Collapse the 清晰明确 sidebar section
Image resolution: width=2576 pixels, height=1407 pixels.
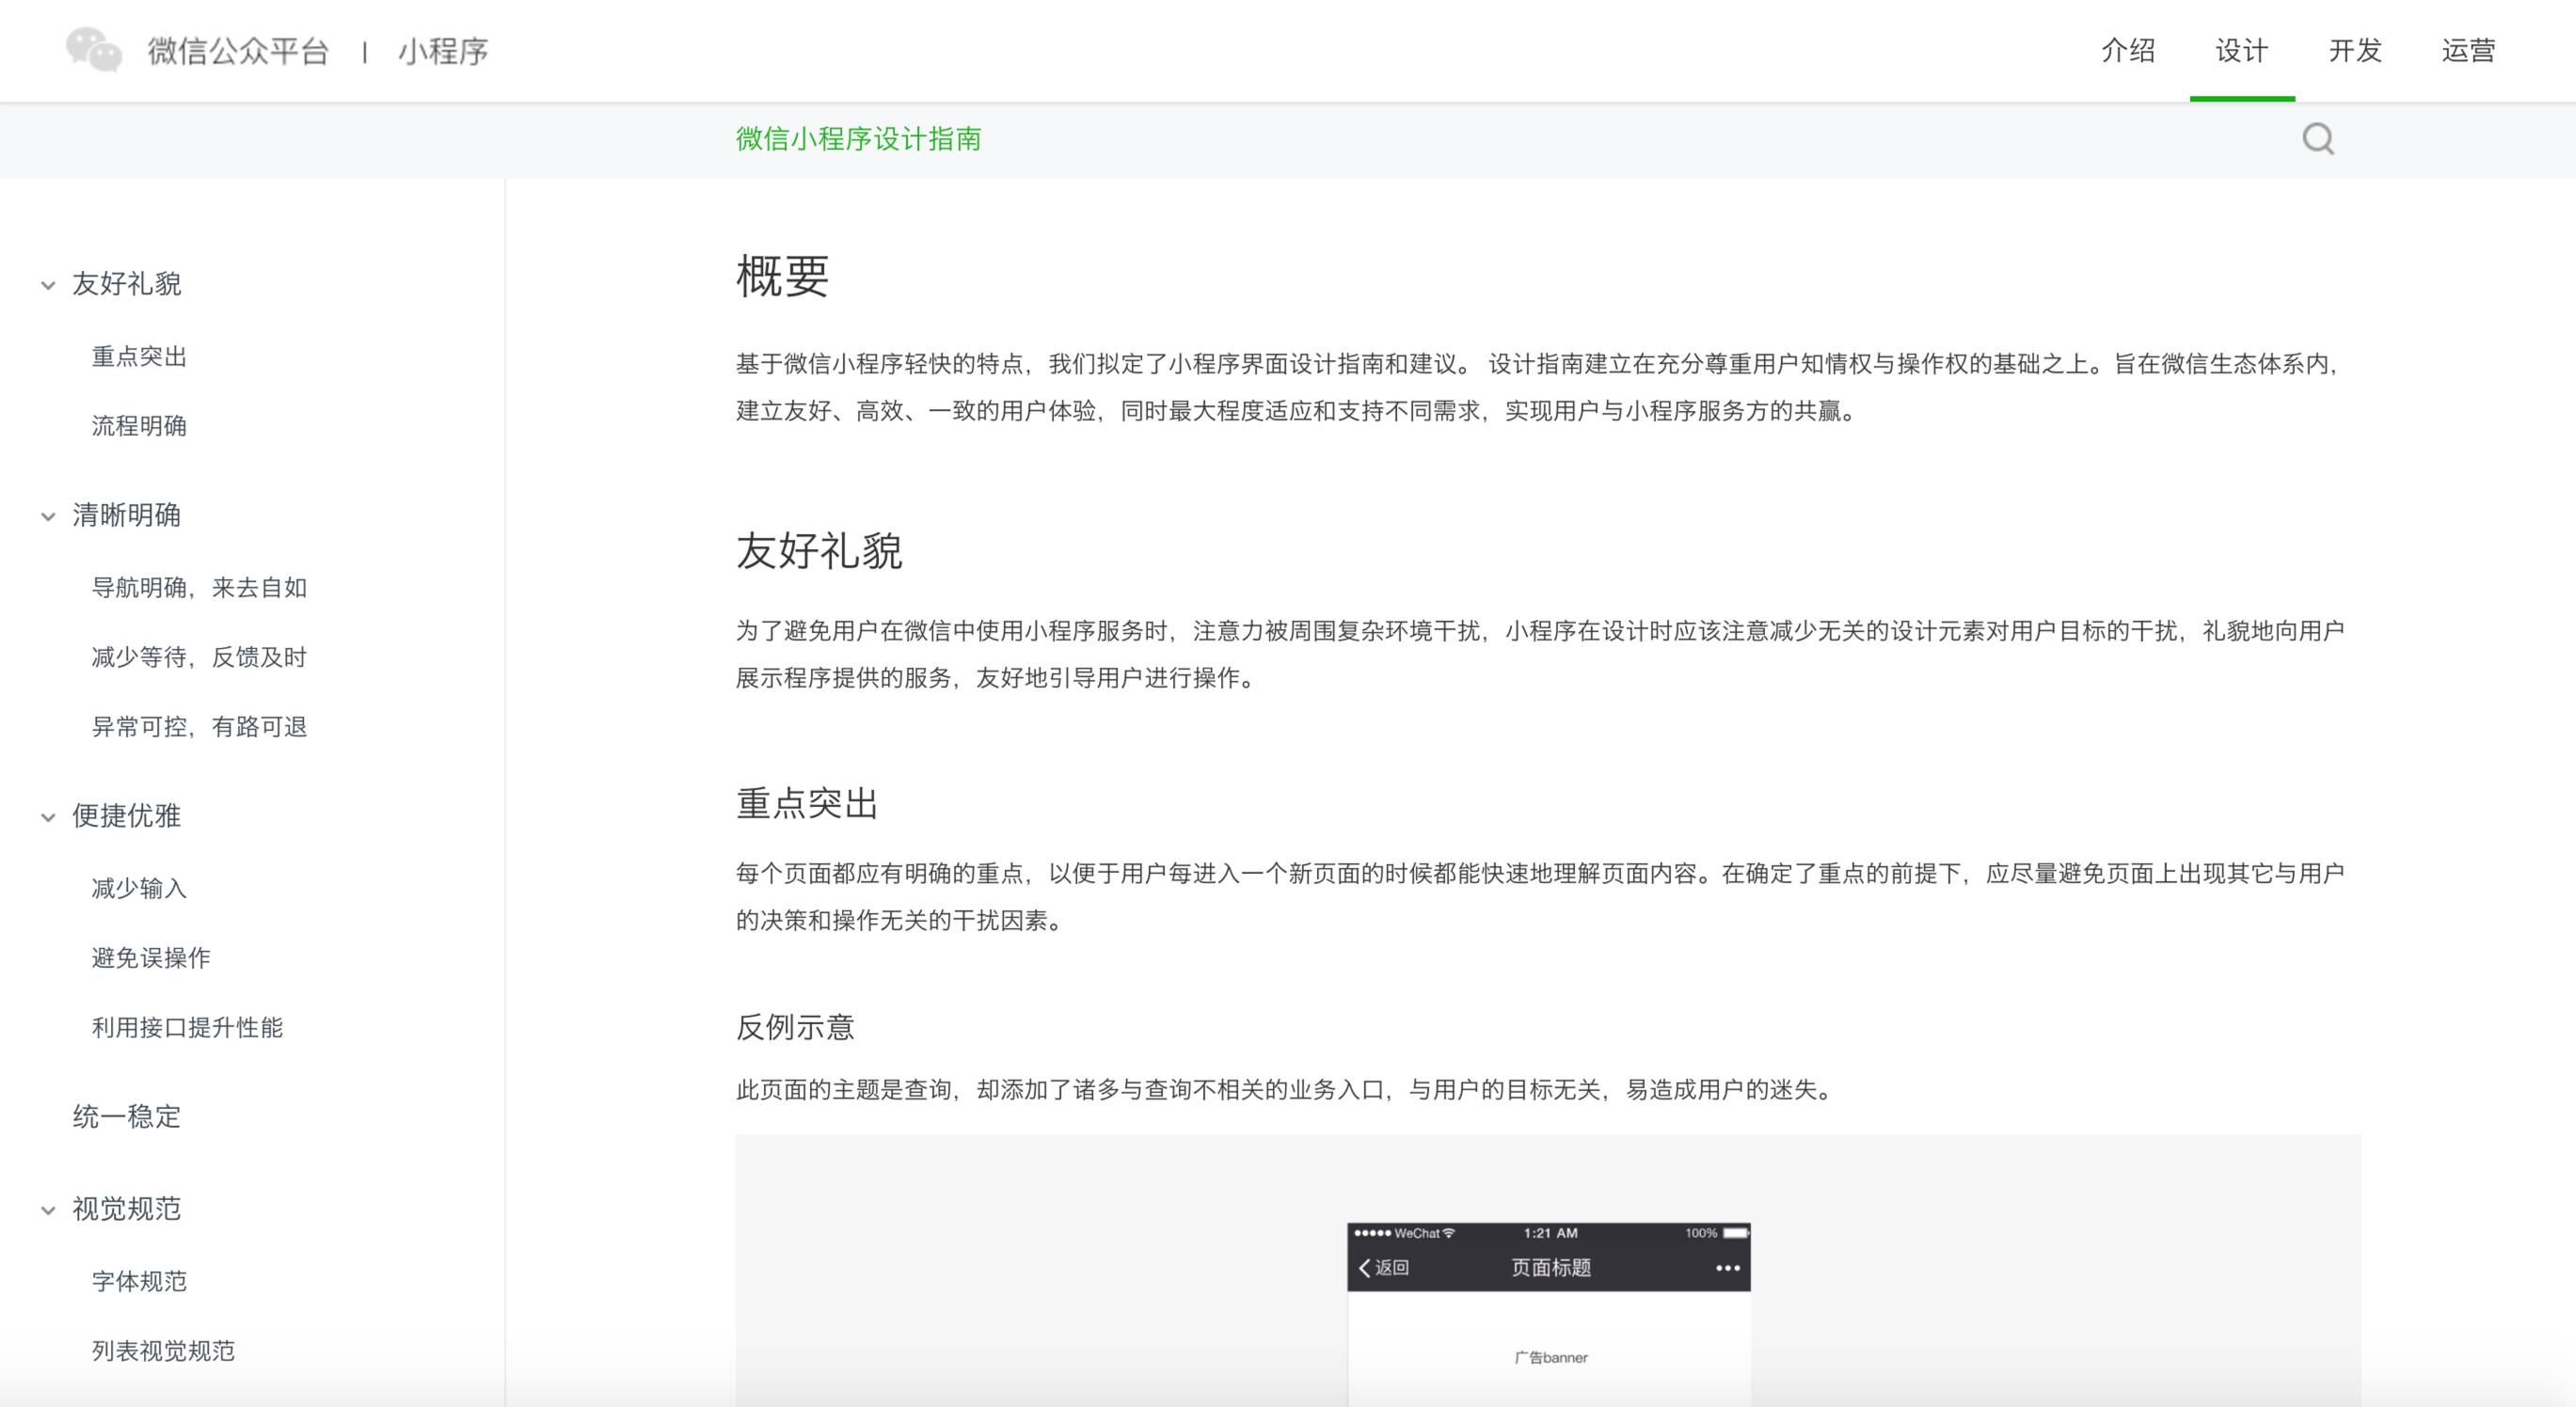(48, 516)
